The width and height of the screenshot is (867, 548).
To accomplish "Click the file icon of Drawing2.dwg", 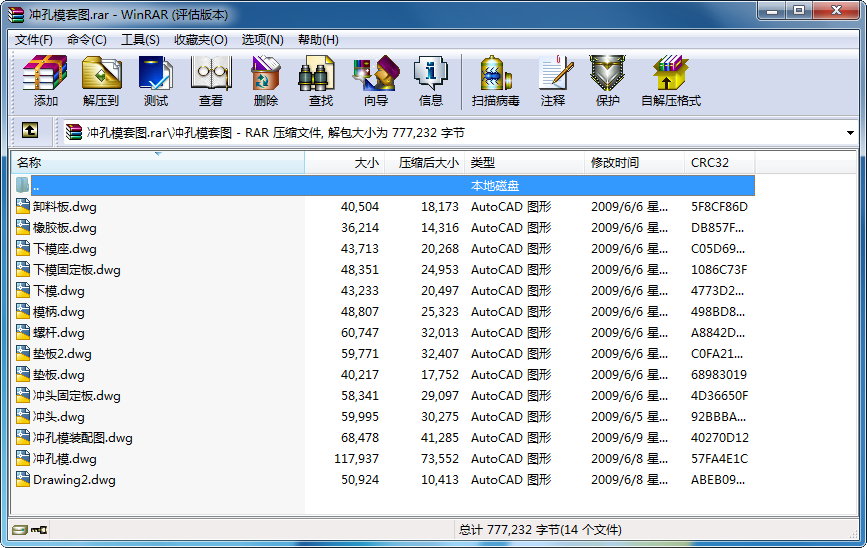I will point(23,479).
